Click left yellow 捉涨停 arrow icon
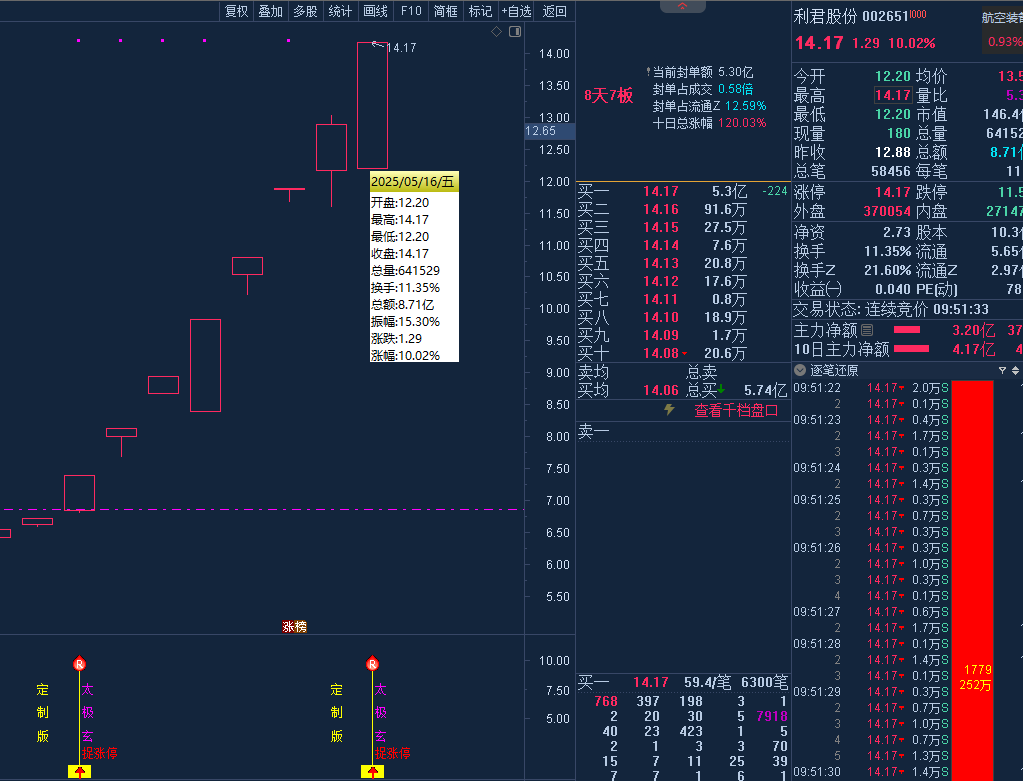Image resolution: width=1023 pixels, height=781 pixels. [80, 772]
